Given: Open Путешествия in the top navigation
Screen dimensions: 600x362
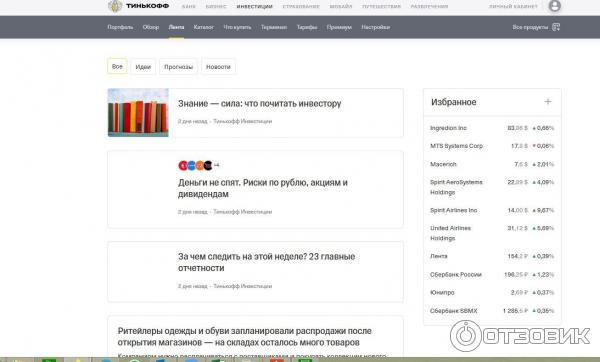Looking at the screenshot, I should (381, 7).
